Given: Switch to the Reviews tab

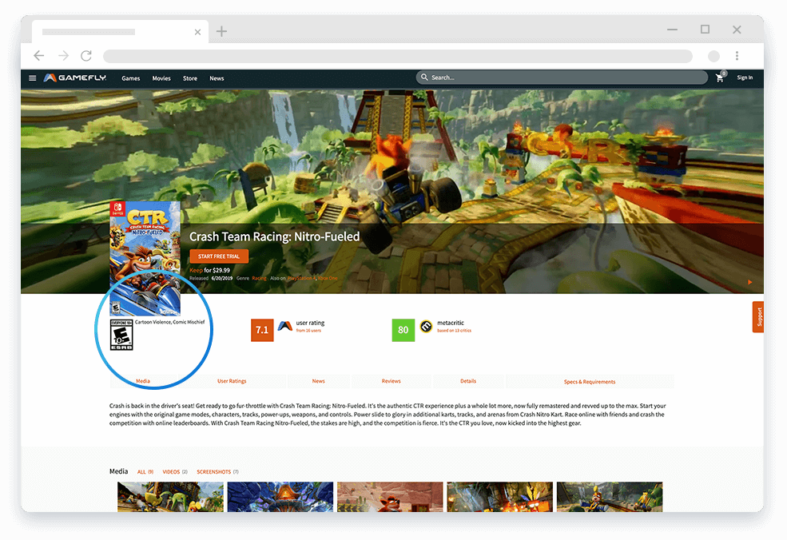Looking at the screenshot, I should [391, 381].
